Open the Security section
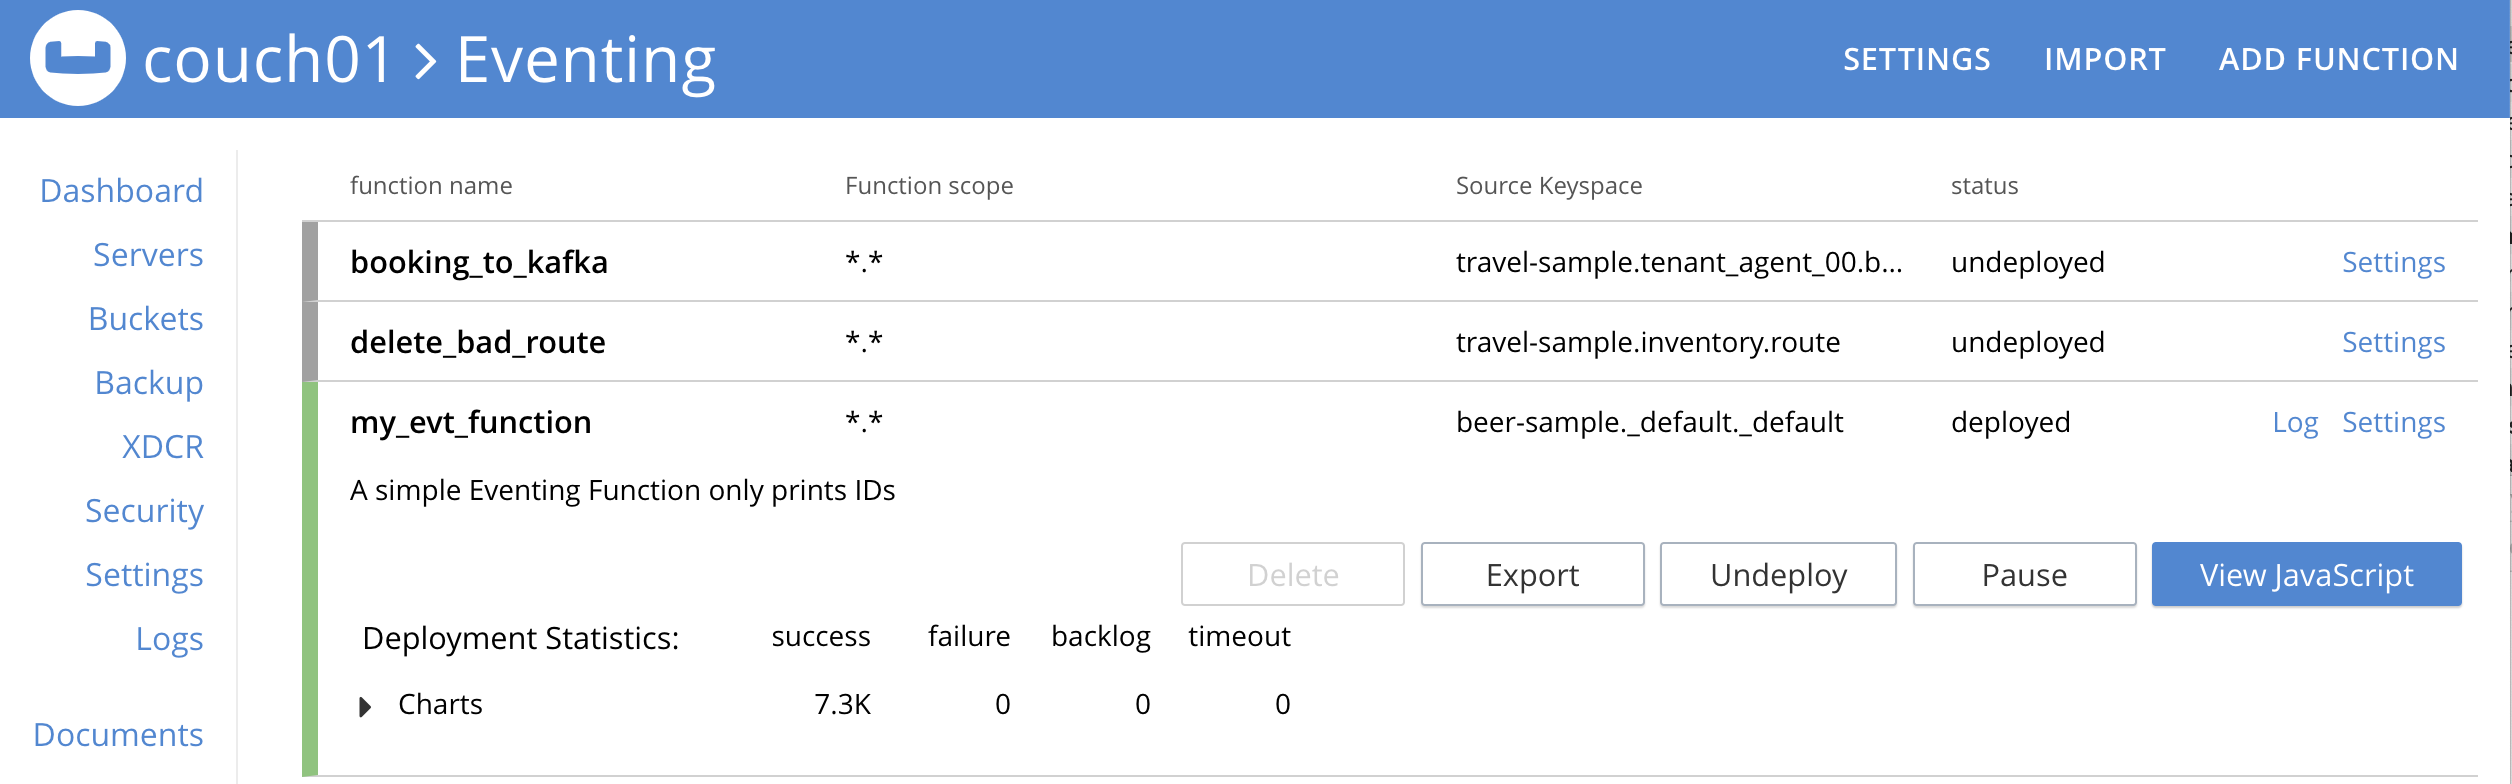 [144, 511]
